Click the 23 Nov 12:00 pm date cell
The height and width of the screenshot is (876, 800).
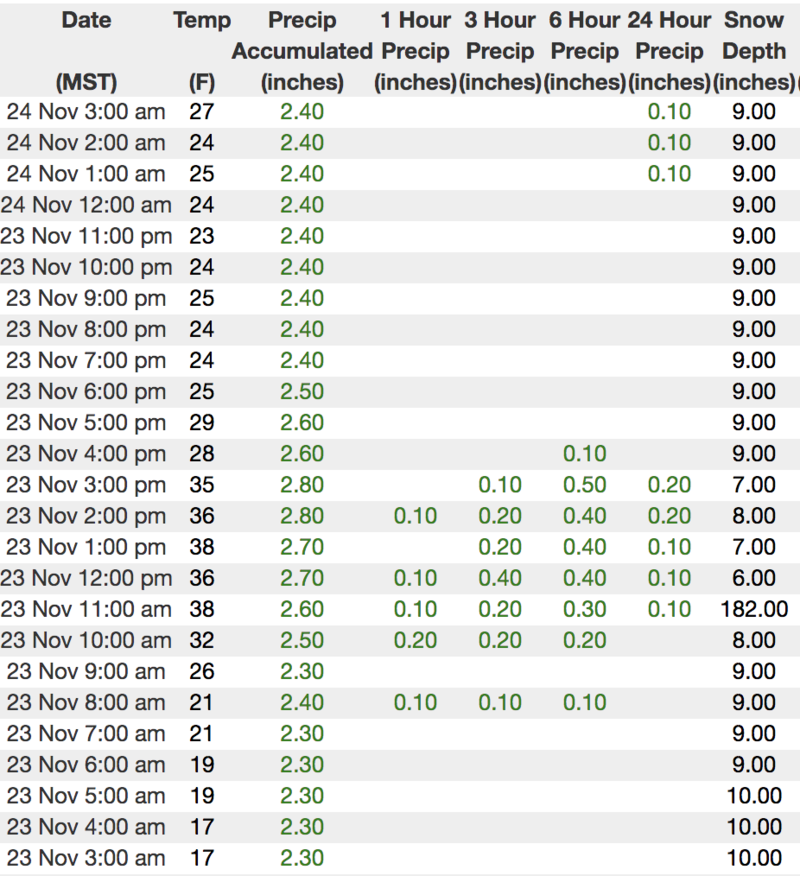point(86,578)
